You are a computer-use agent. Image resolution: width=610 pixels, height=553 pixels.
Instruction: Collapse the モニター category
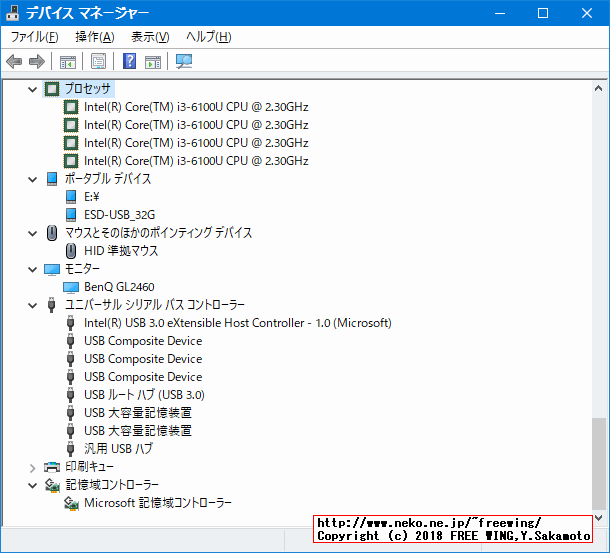[33, 270]
